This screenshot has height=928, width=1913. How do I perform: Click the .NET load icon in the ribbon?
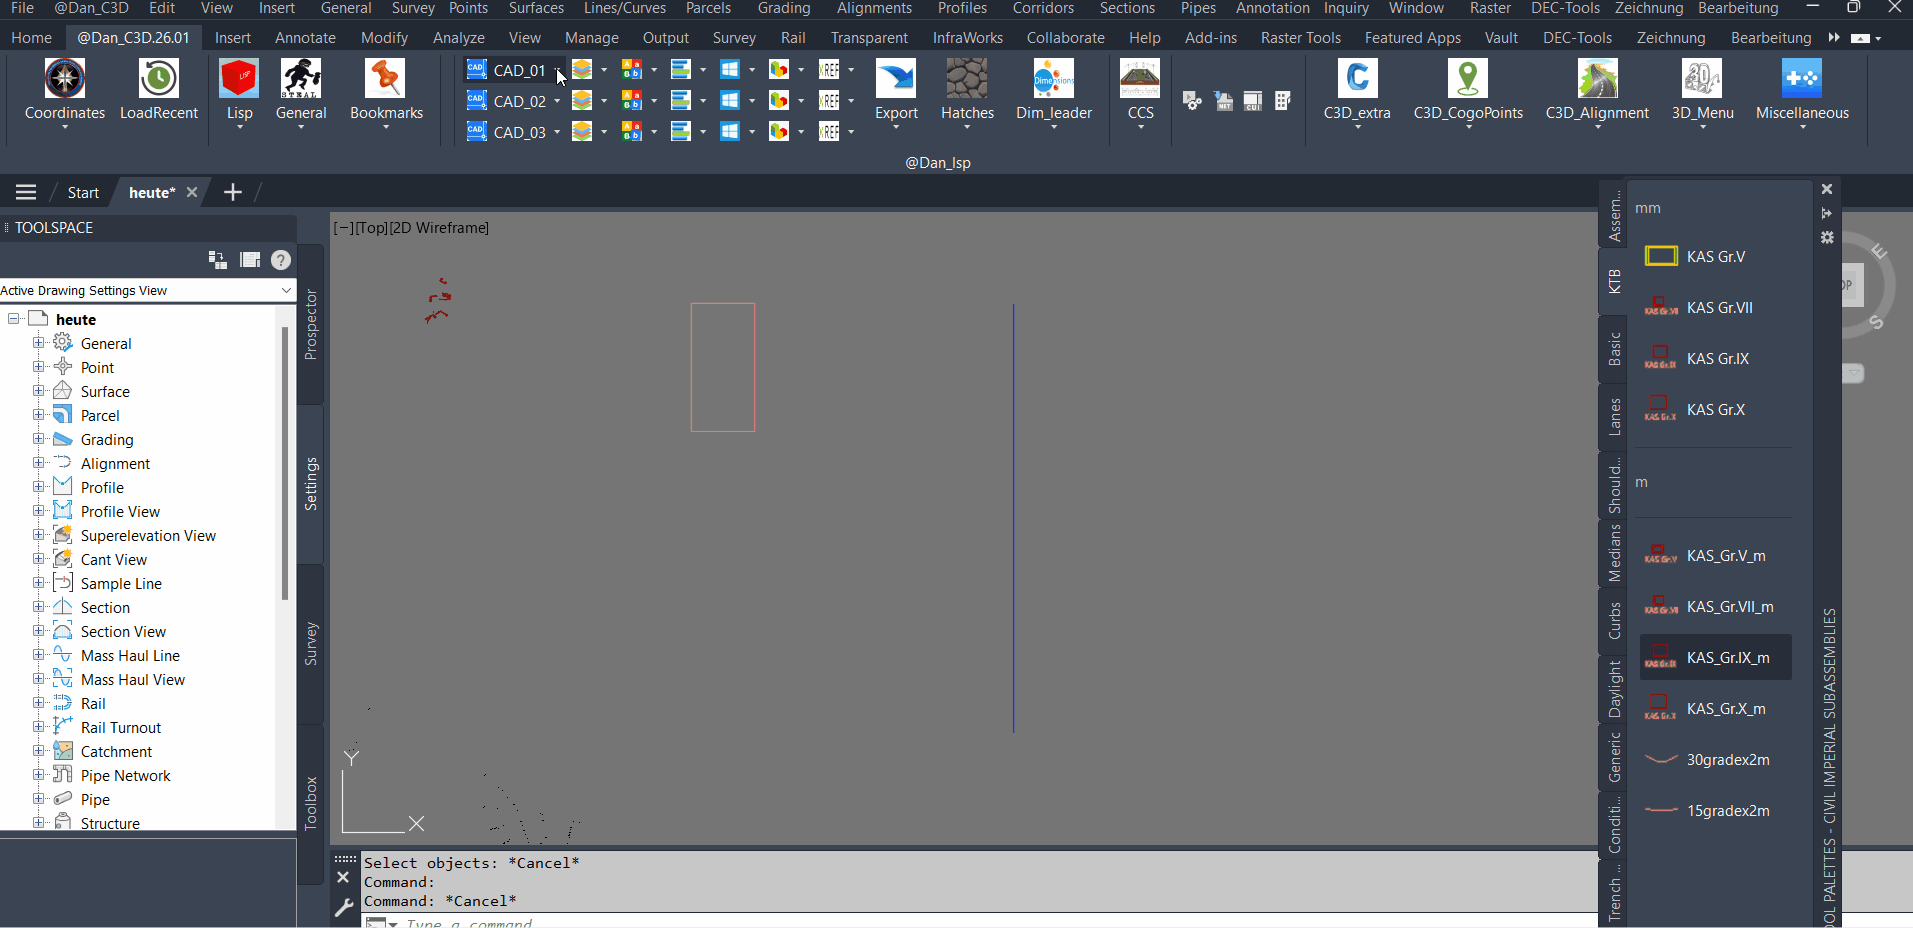click(1224, 101)
